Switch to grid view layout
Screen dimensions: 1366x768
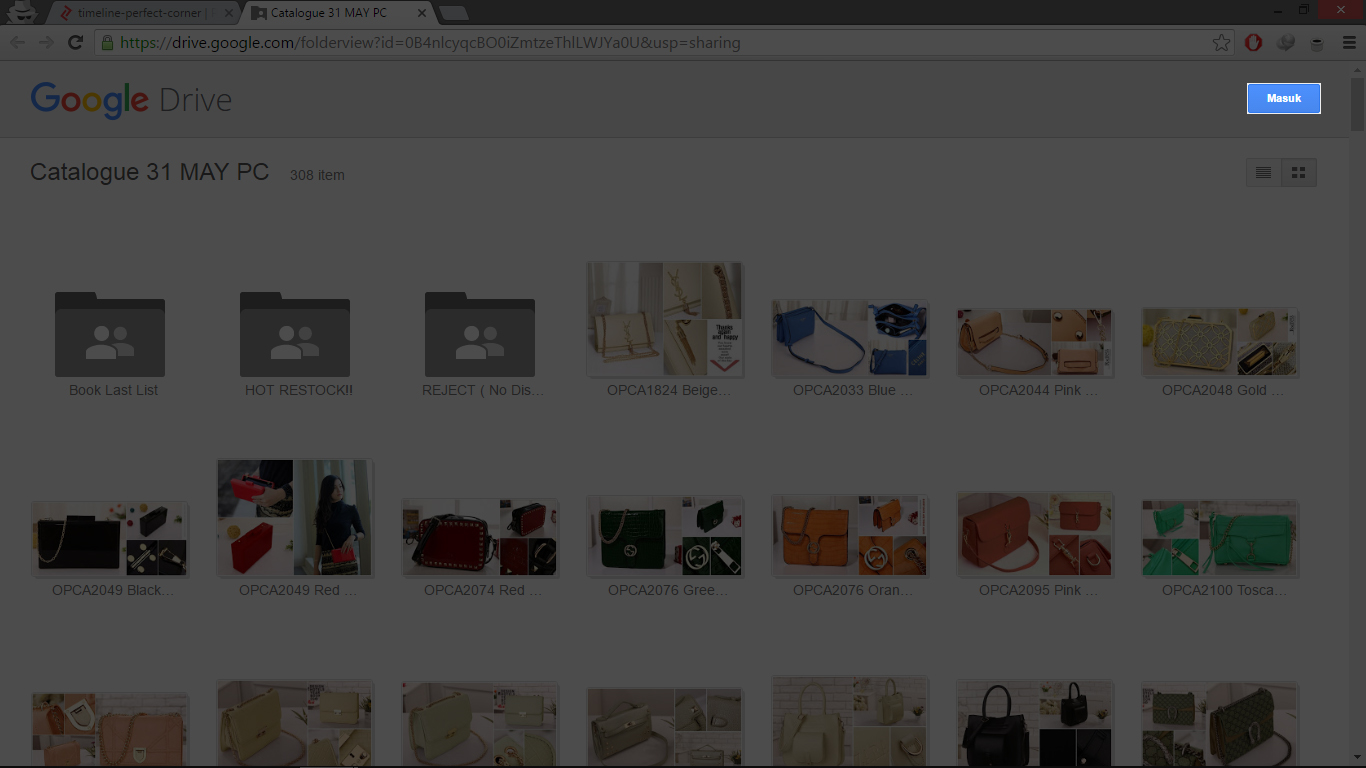click(1299, 173)
